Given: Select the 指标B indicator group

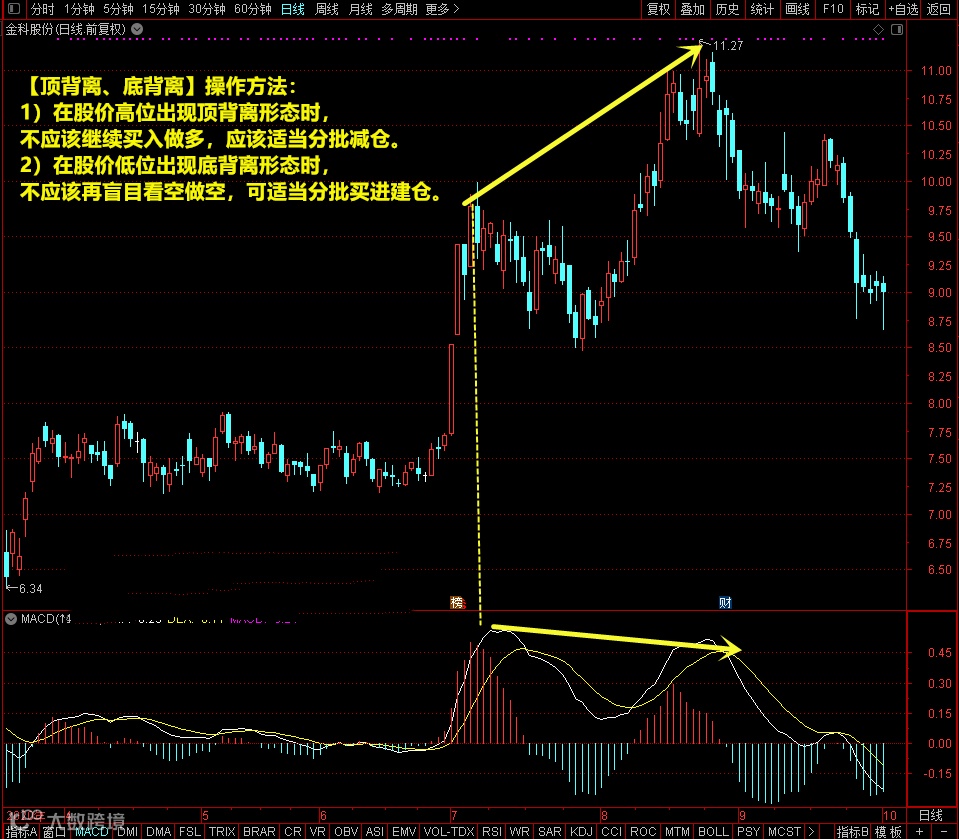Looking at the screenshot, I should [853, 832].
